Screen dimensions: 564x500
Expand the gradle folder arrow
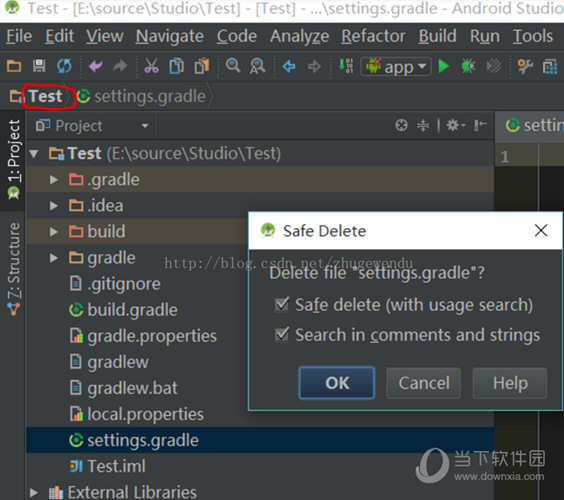[x=54, y=258]
